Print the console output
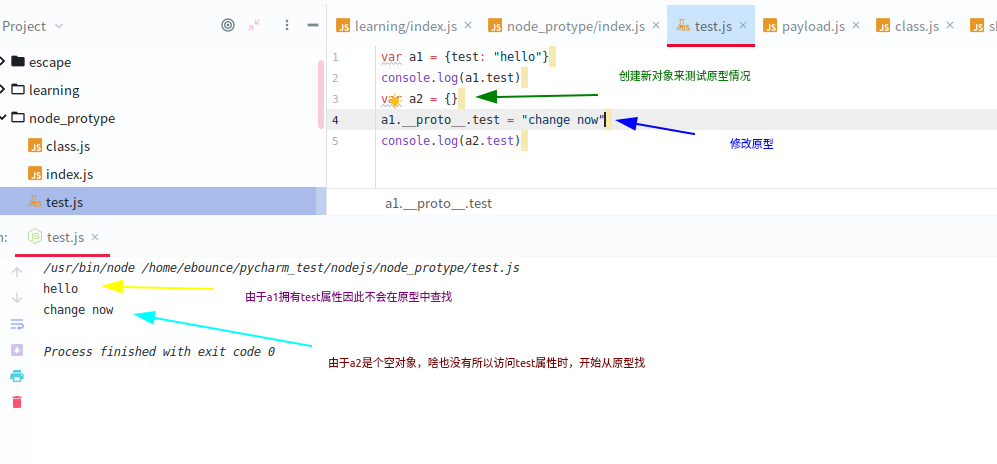The image size is (997, 464). click(x=16, y=376)
